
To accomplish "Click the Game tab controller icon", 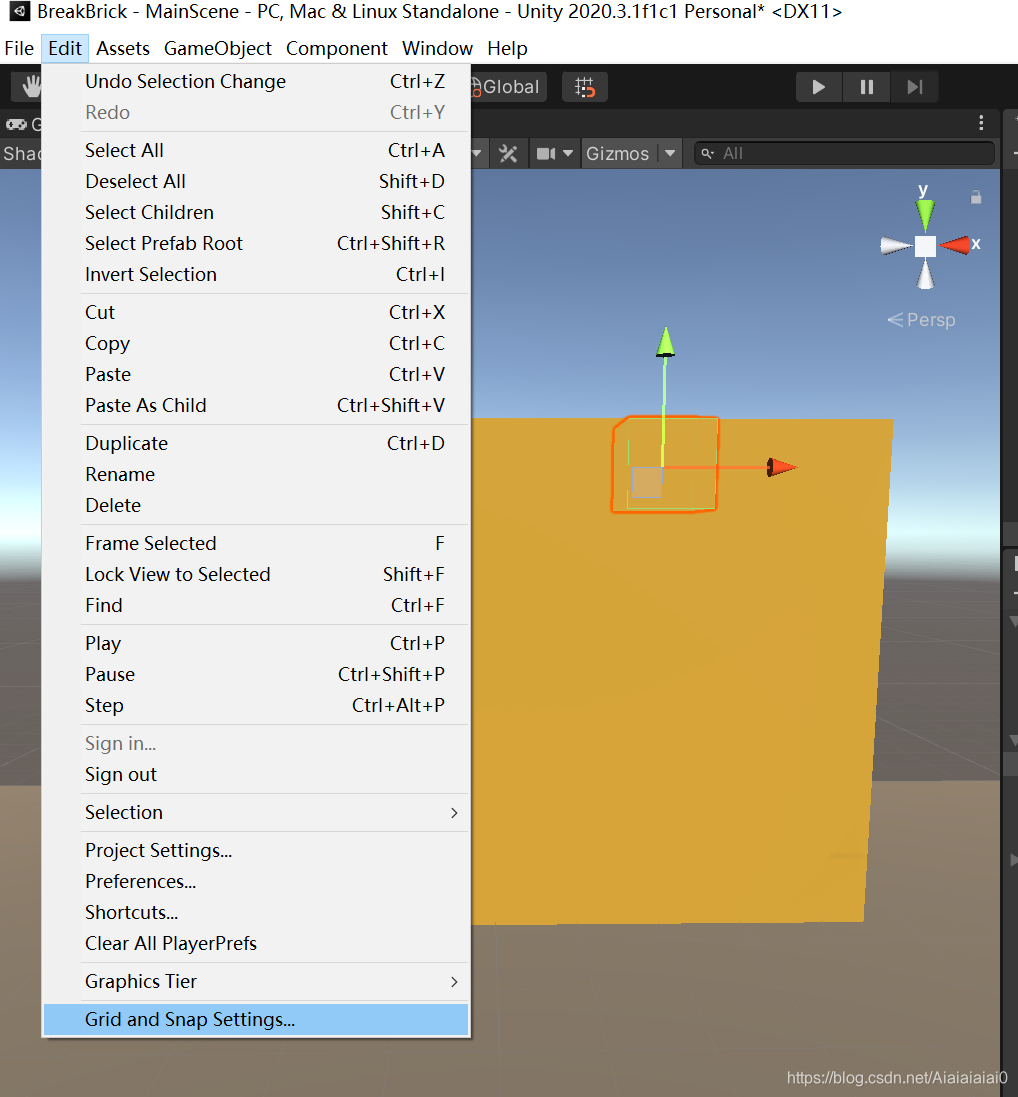I will point(17,125).
